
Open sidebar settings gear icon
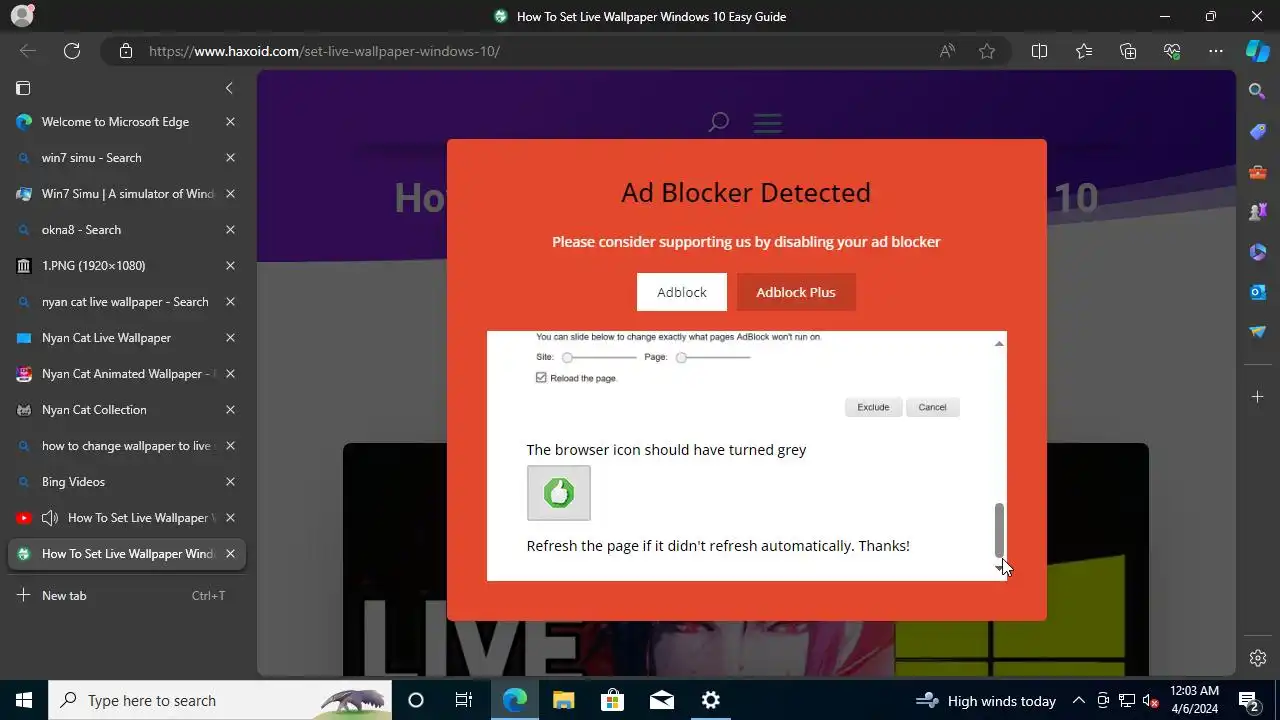coord(1258,658)
